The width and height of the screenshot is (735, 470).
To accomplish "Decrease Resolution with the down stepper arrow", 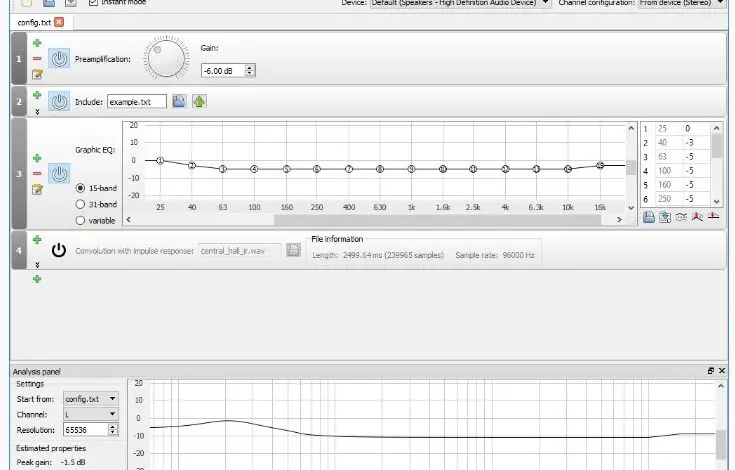I will pyautogui.click(x=113, y=433).
